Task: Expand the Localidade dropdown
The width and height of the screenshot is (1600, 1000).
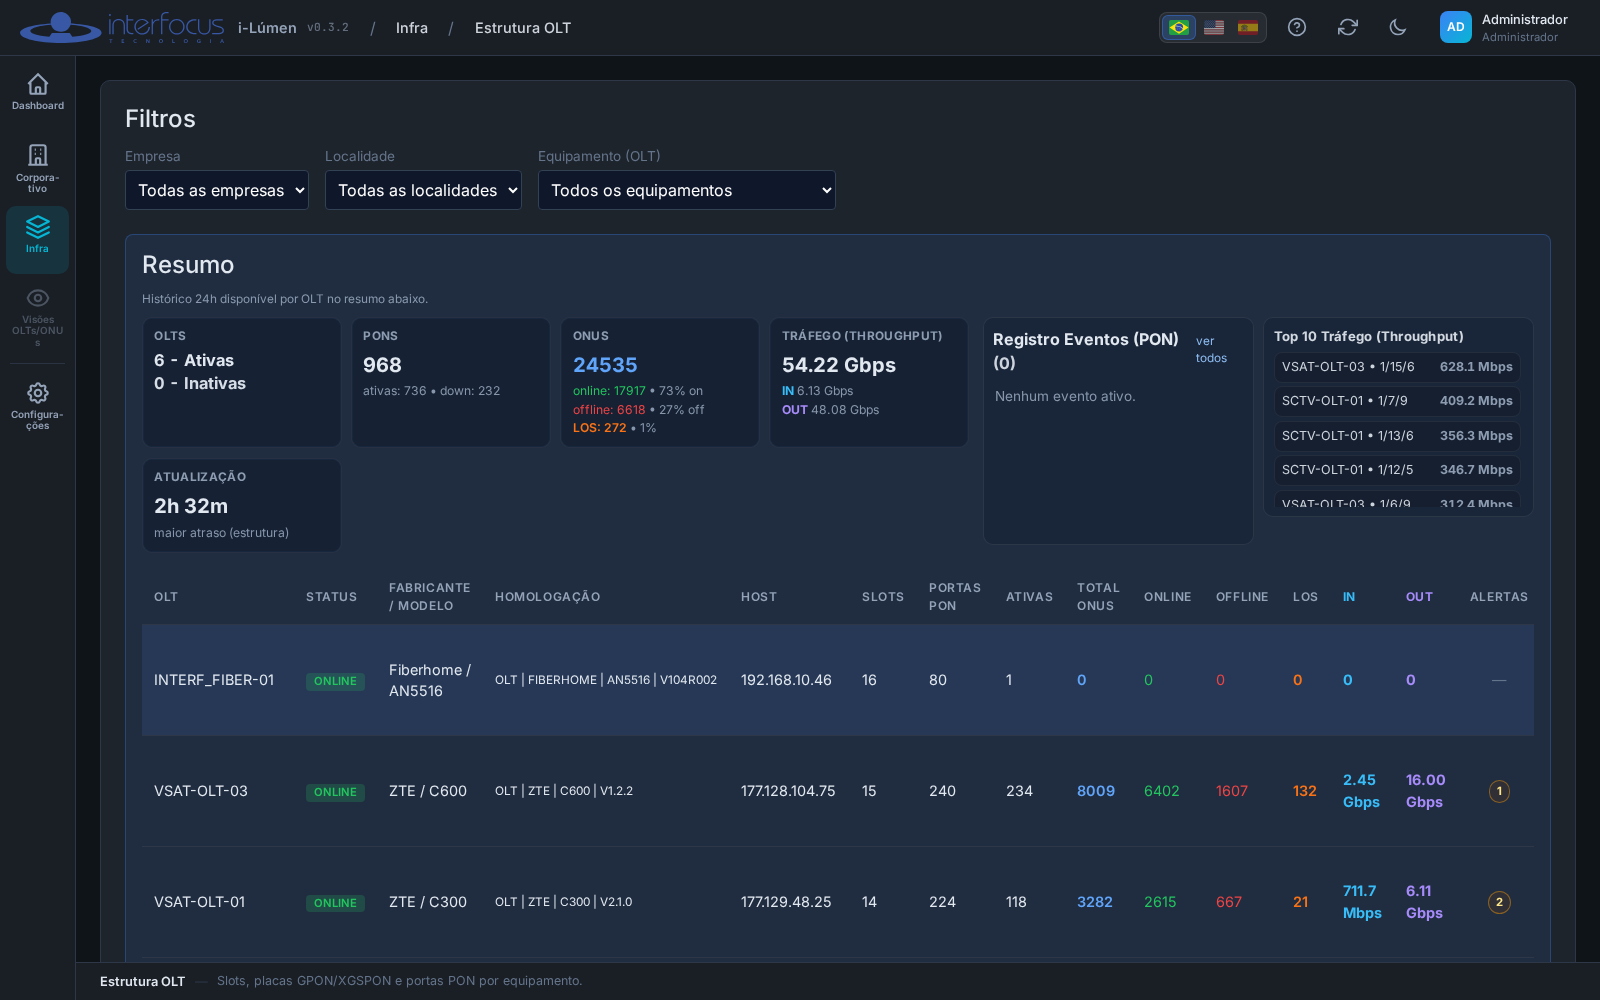Action: (423, 190)
